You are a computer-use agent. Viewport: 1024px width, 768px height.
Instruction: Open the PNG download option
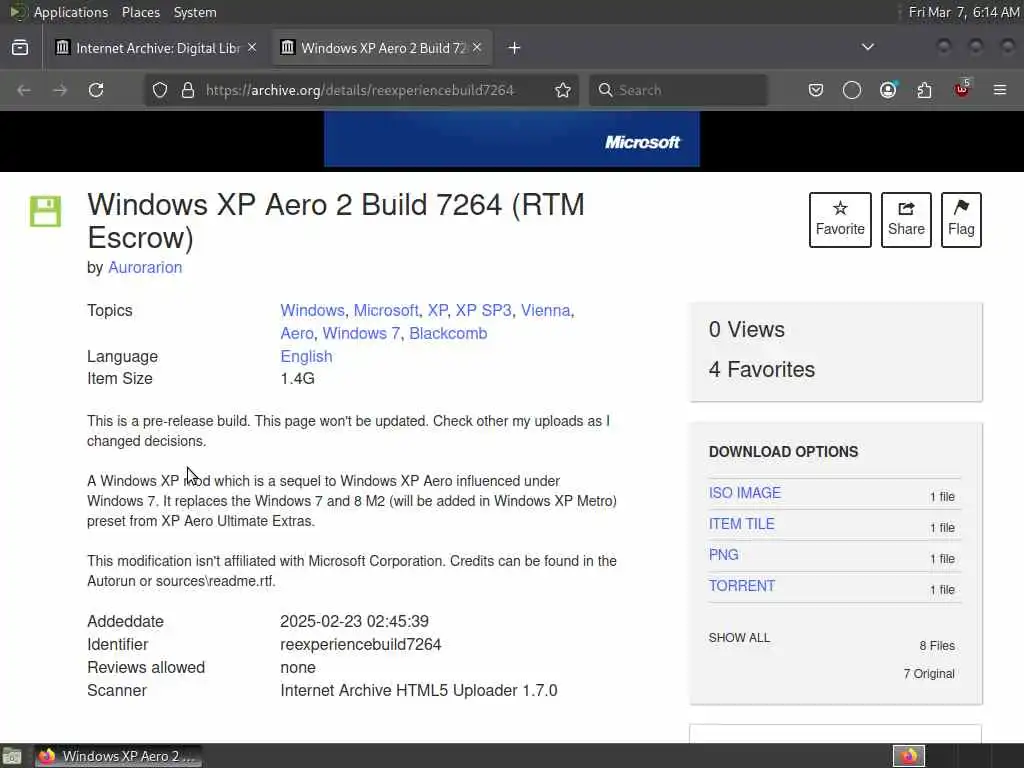724,555
